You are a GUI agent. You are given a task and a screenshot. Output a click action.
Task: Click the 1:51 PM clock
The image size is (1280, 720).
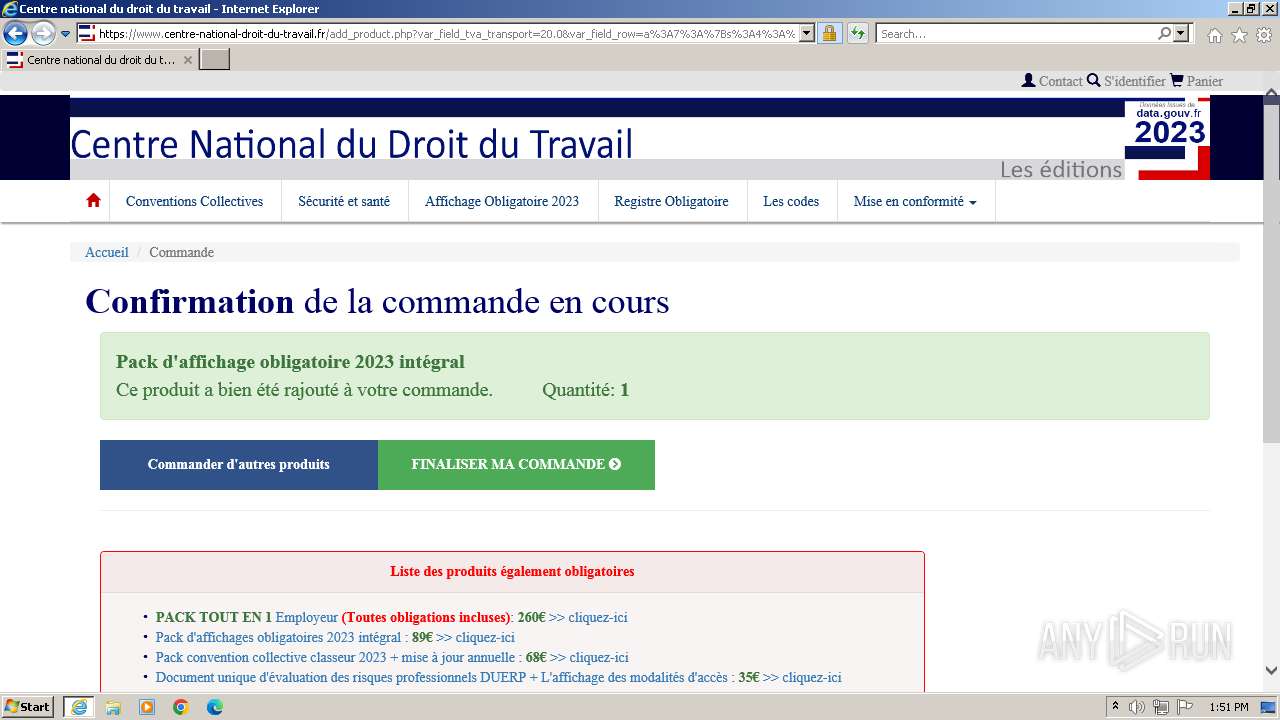(1229, 707)
